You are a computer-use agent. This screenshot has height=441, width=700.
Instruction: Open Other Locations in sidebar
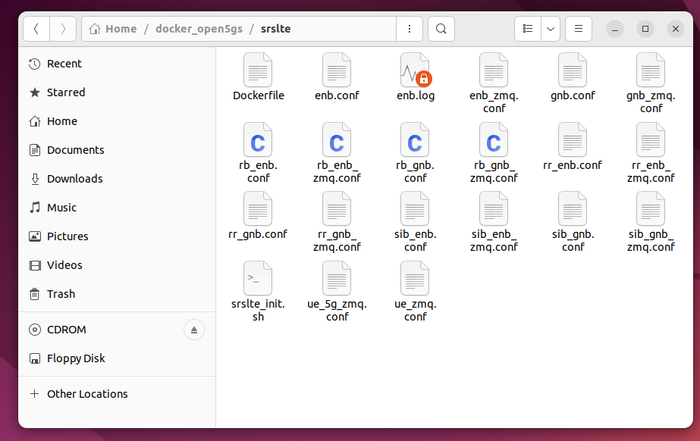pyautogui.click(x=87, y=394)
